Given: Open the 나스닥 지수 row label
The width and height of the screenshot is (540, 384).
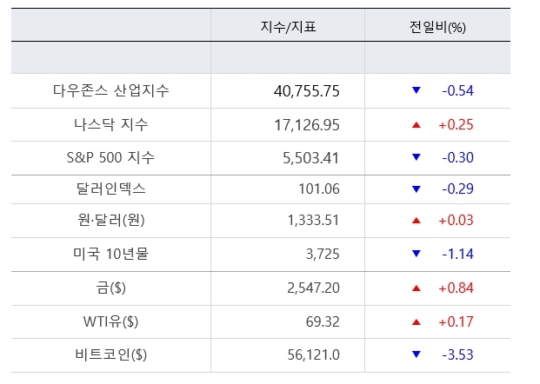Looking at the screenshot, I should [111, 124].
